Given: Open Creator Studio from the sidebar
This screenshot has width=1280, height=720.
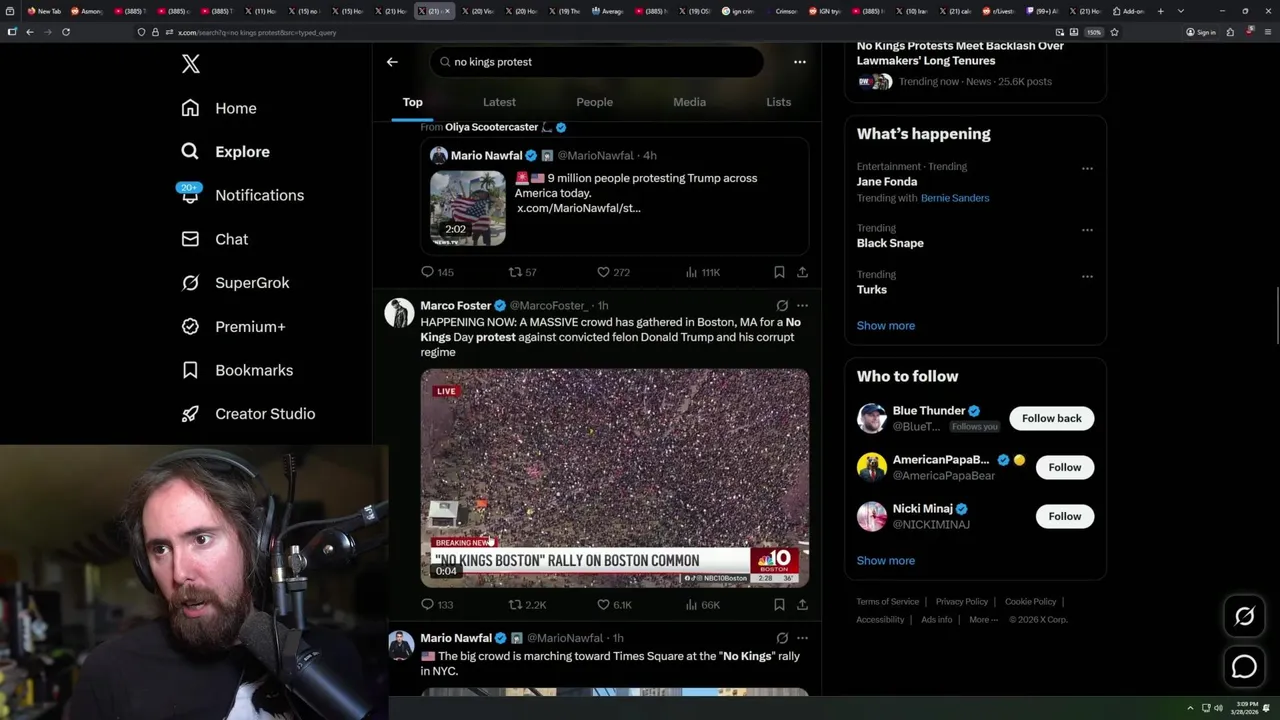Looking at the screenshot, I should coord(248,414).
